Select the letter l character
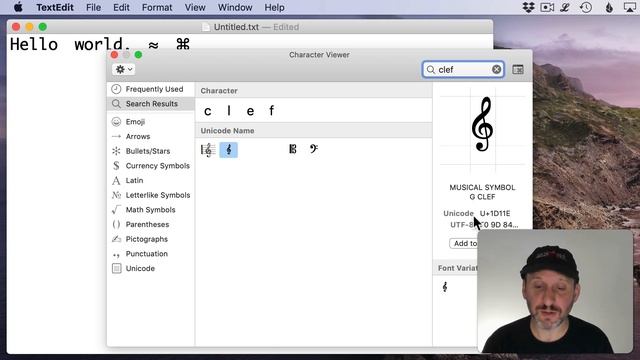The image size is (640, 360). coord(229,111)
